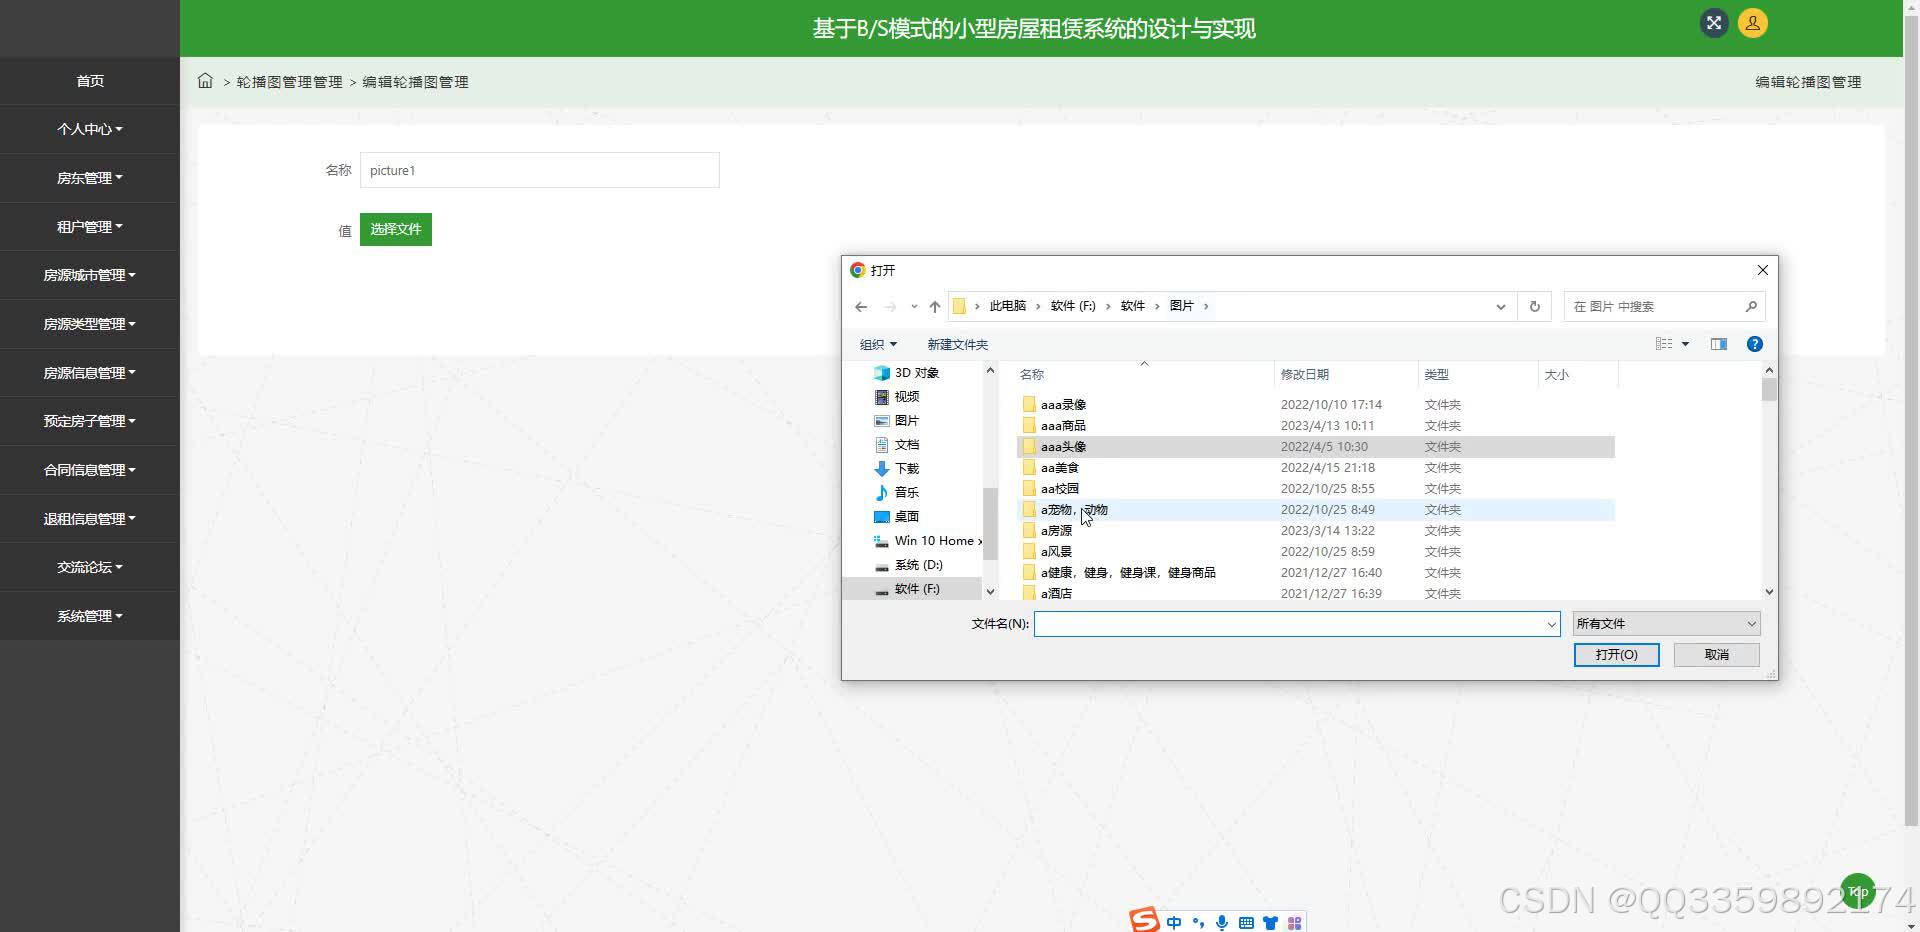Click the search magnifier icon in dialog
The image size is (1920, 932).
pos(1751,306)
